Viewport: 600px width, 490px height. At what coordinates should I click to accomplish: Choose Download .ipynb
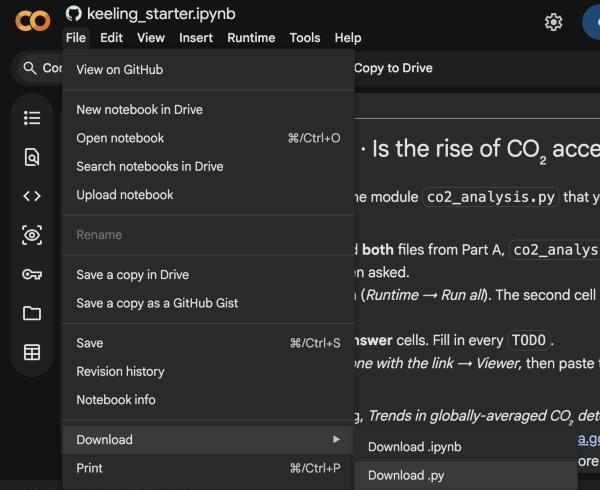point(466,447)
